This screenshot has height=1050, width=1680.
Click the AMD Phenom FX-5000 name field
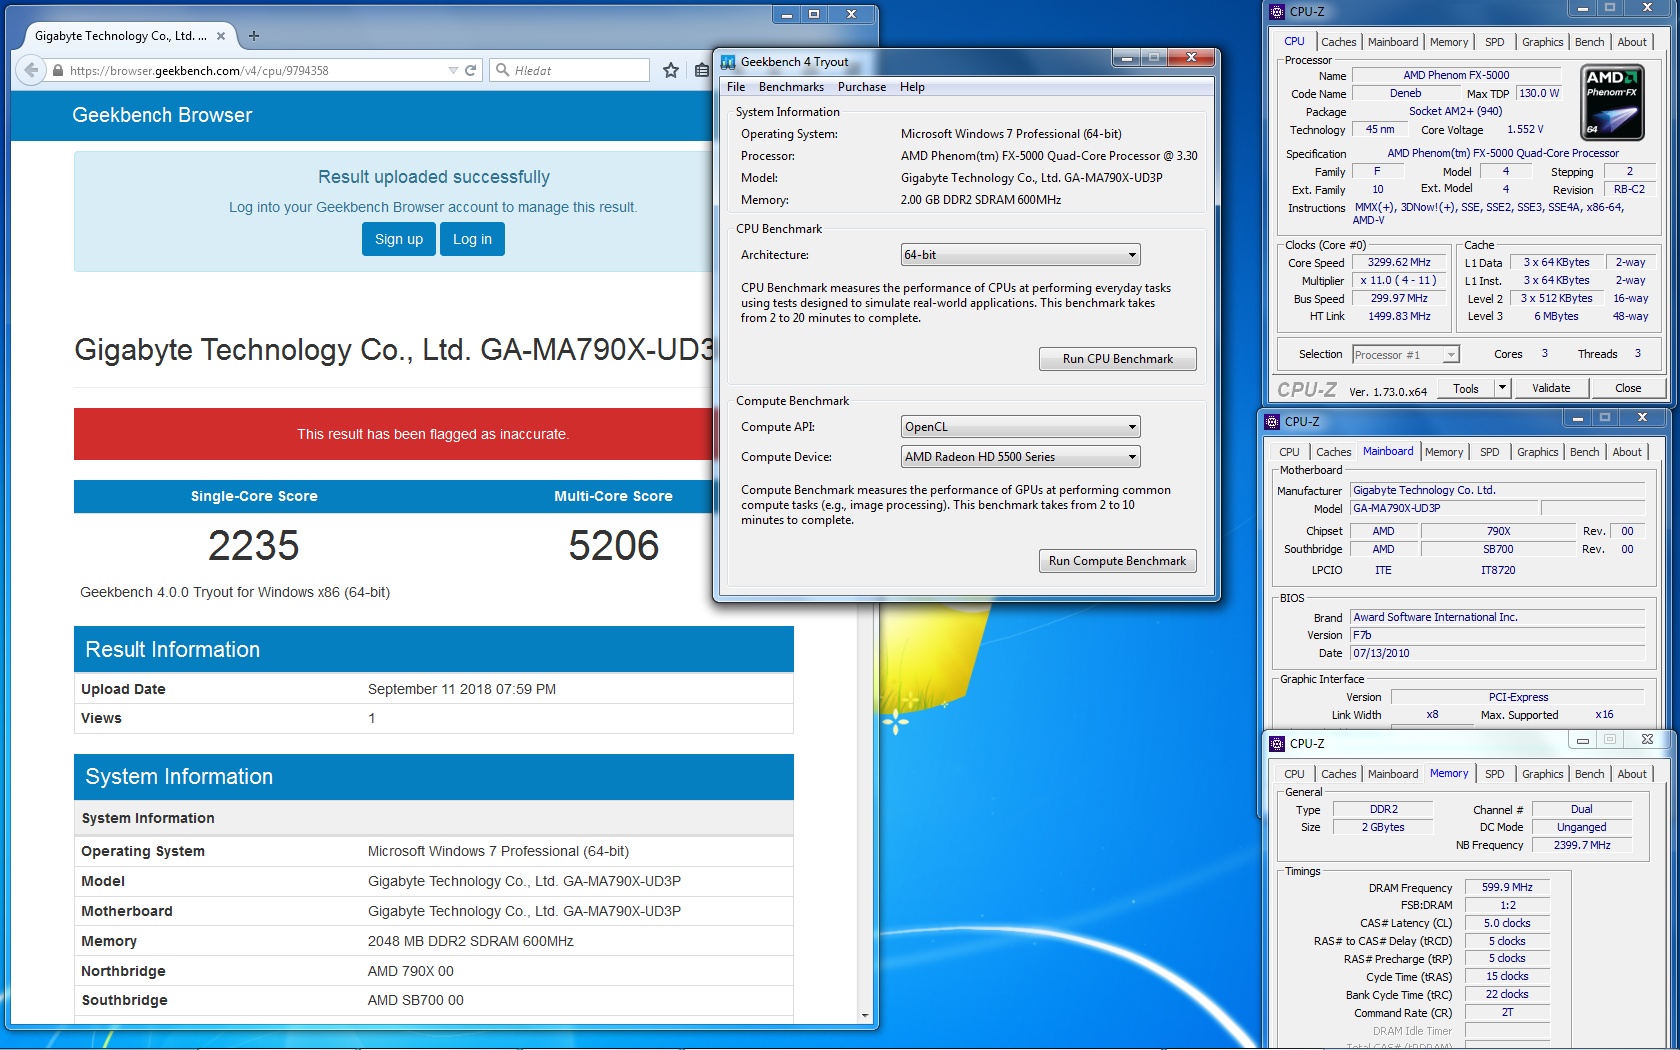coord(1456,75)
